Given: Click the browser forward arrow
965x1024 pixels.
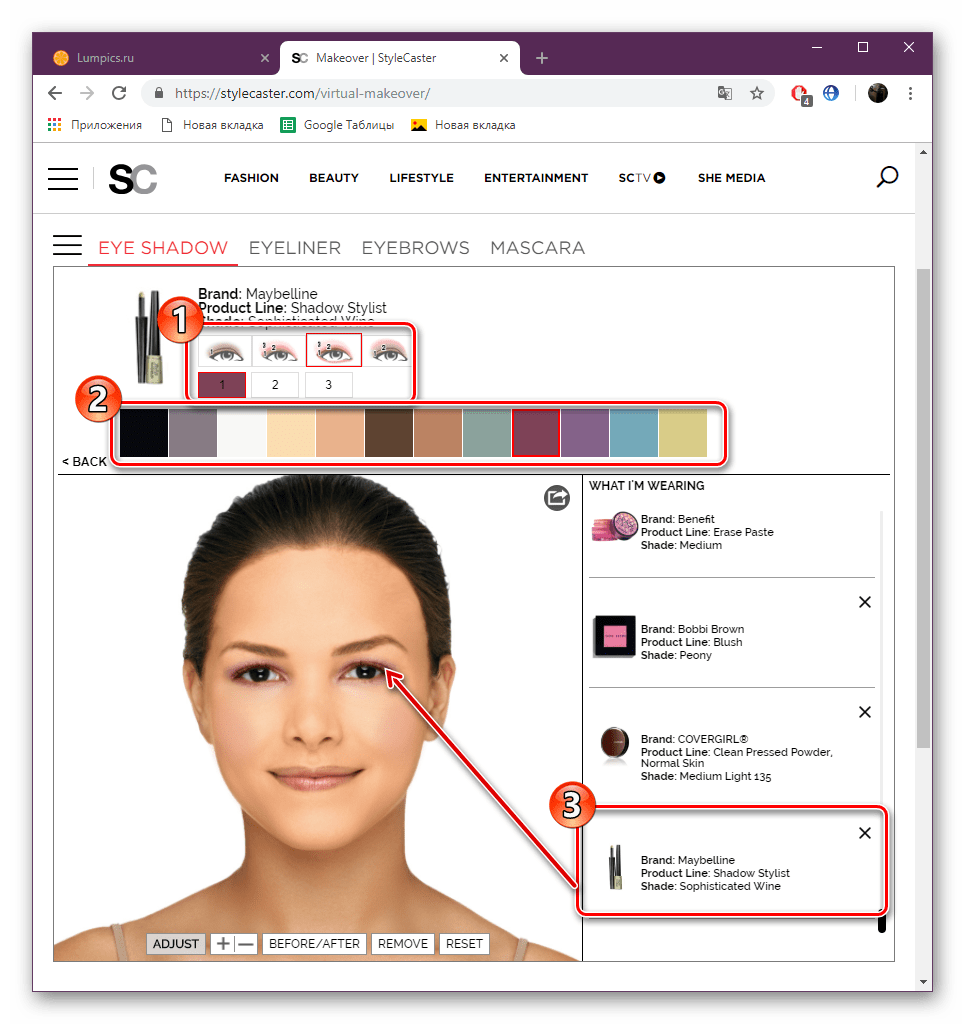Looking at the screenshot, I should [x=87, y=93].
